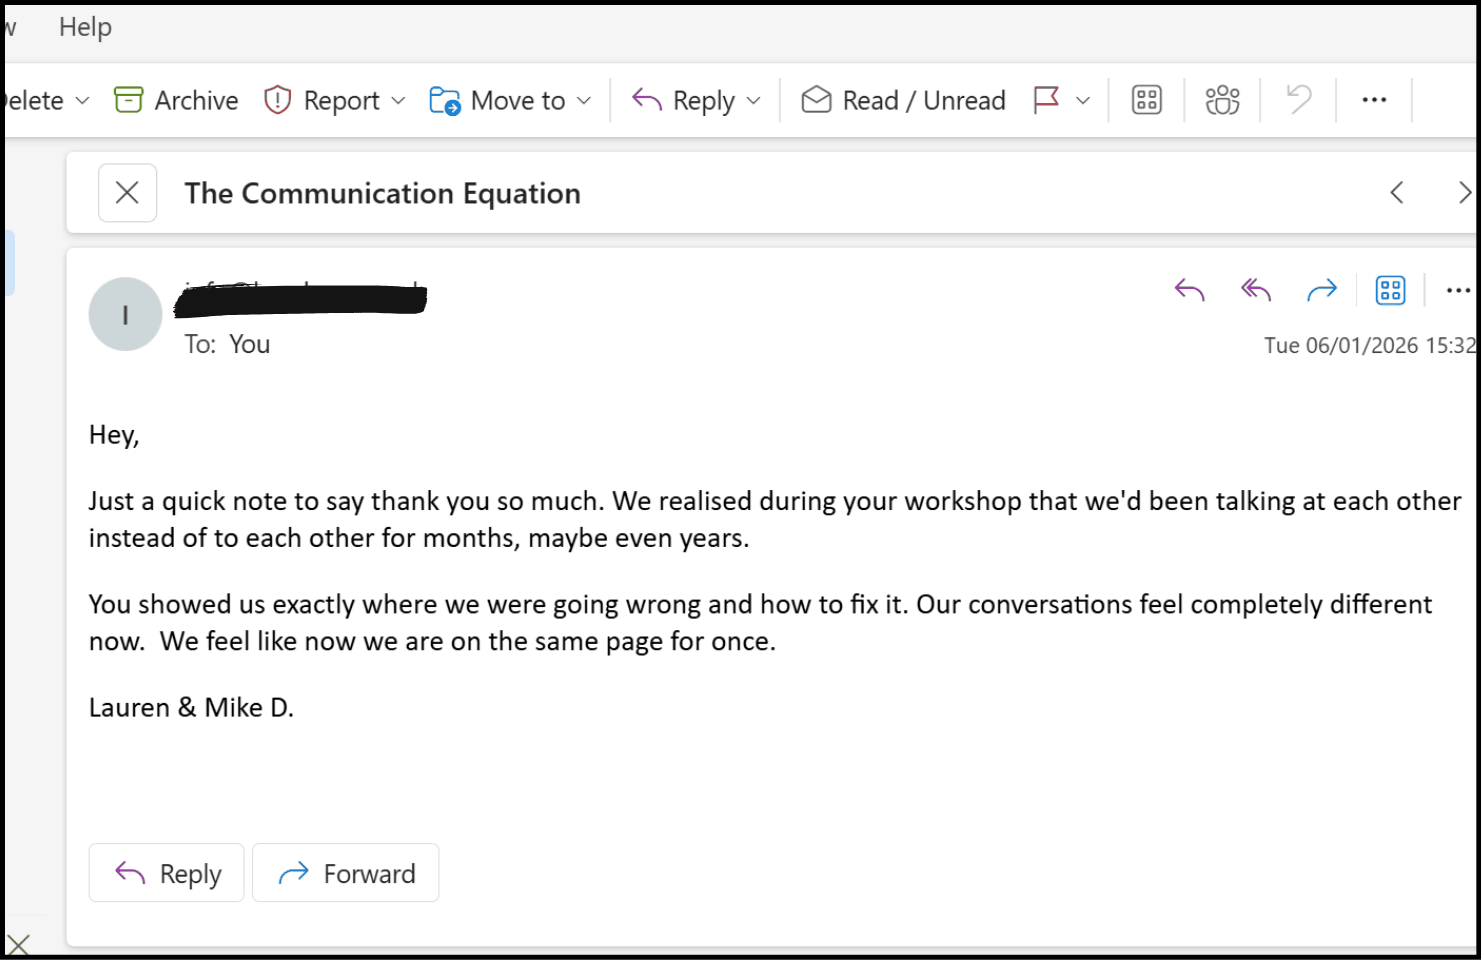Open the flag options dropdown arrow
Screen dimensions: 1482x960
1083,101
